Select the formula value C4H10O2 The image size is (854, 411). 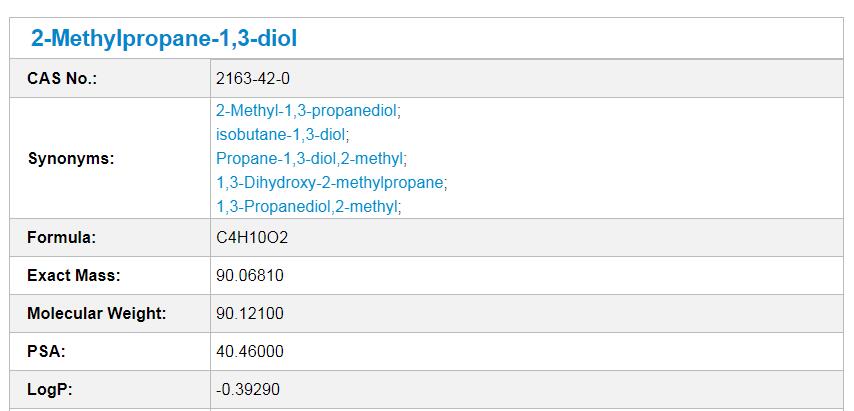pos(252,238)
